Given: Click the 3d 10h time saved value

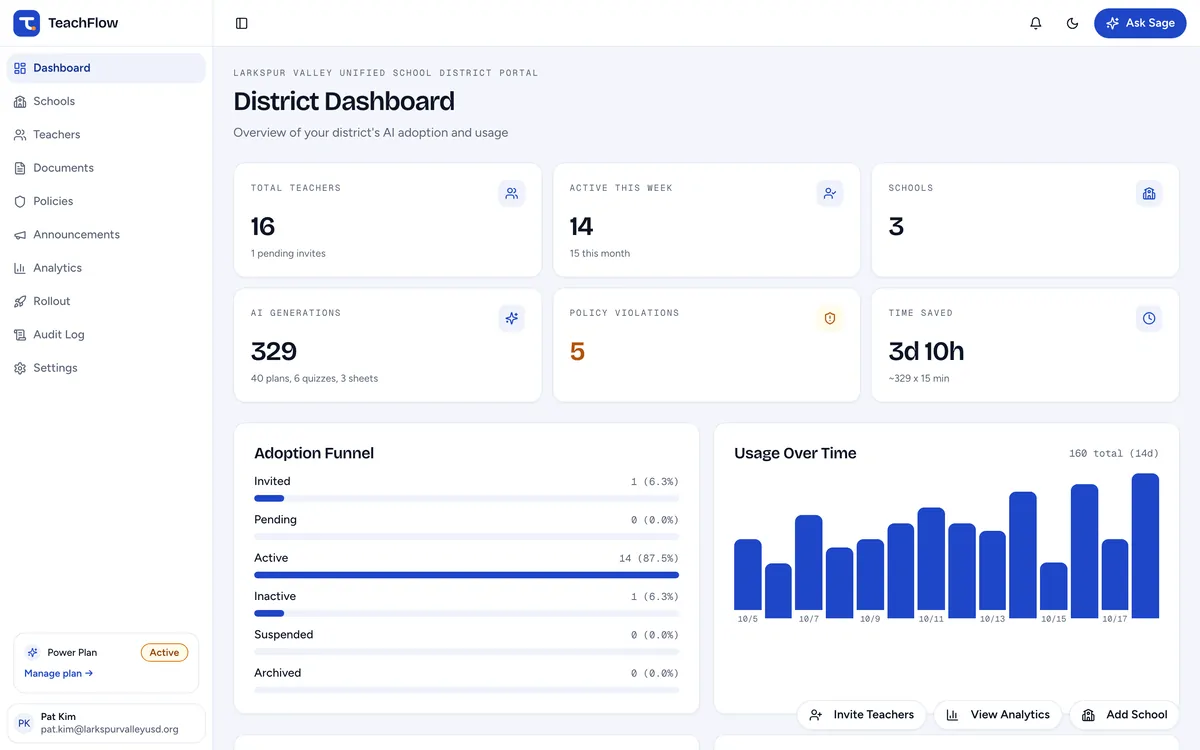Looking at the screenshot, I should (x=926, y=352).
